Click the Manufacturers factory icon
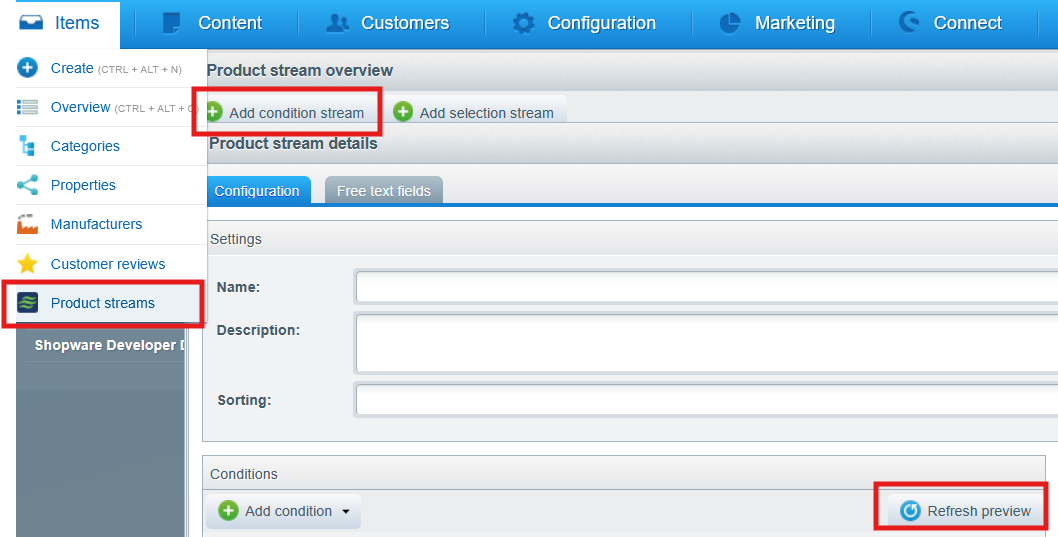Viewport: 1058px width, 537px height. pyautogui.click(x=28, y=224)
